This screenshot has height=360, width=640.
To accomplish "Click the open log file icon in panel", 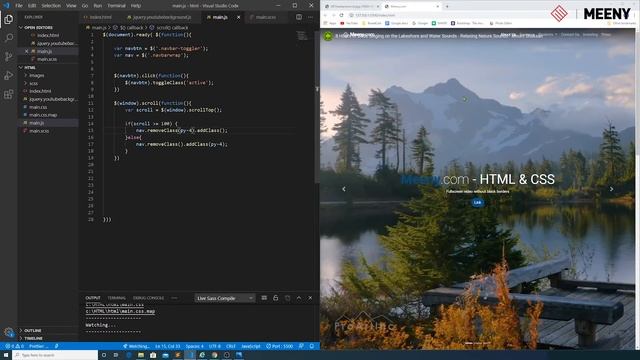I will point(287,298).
